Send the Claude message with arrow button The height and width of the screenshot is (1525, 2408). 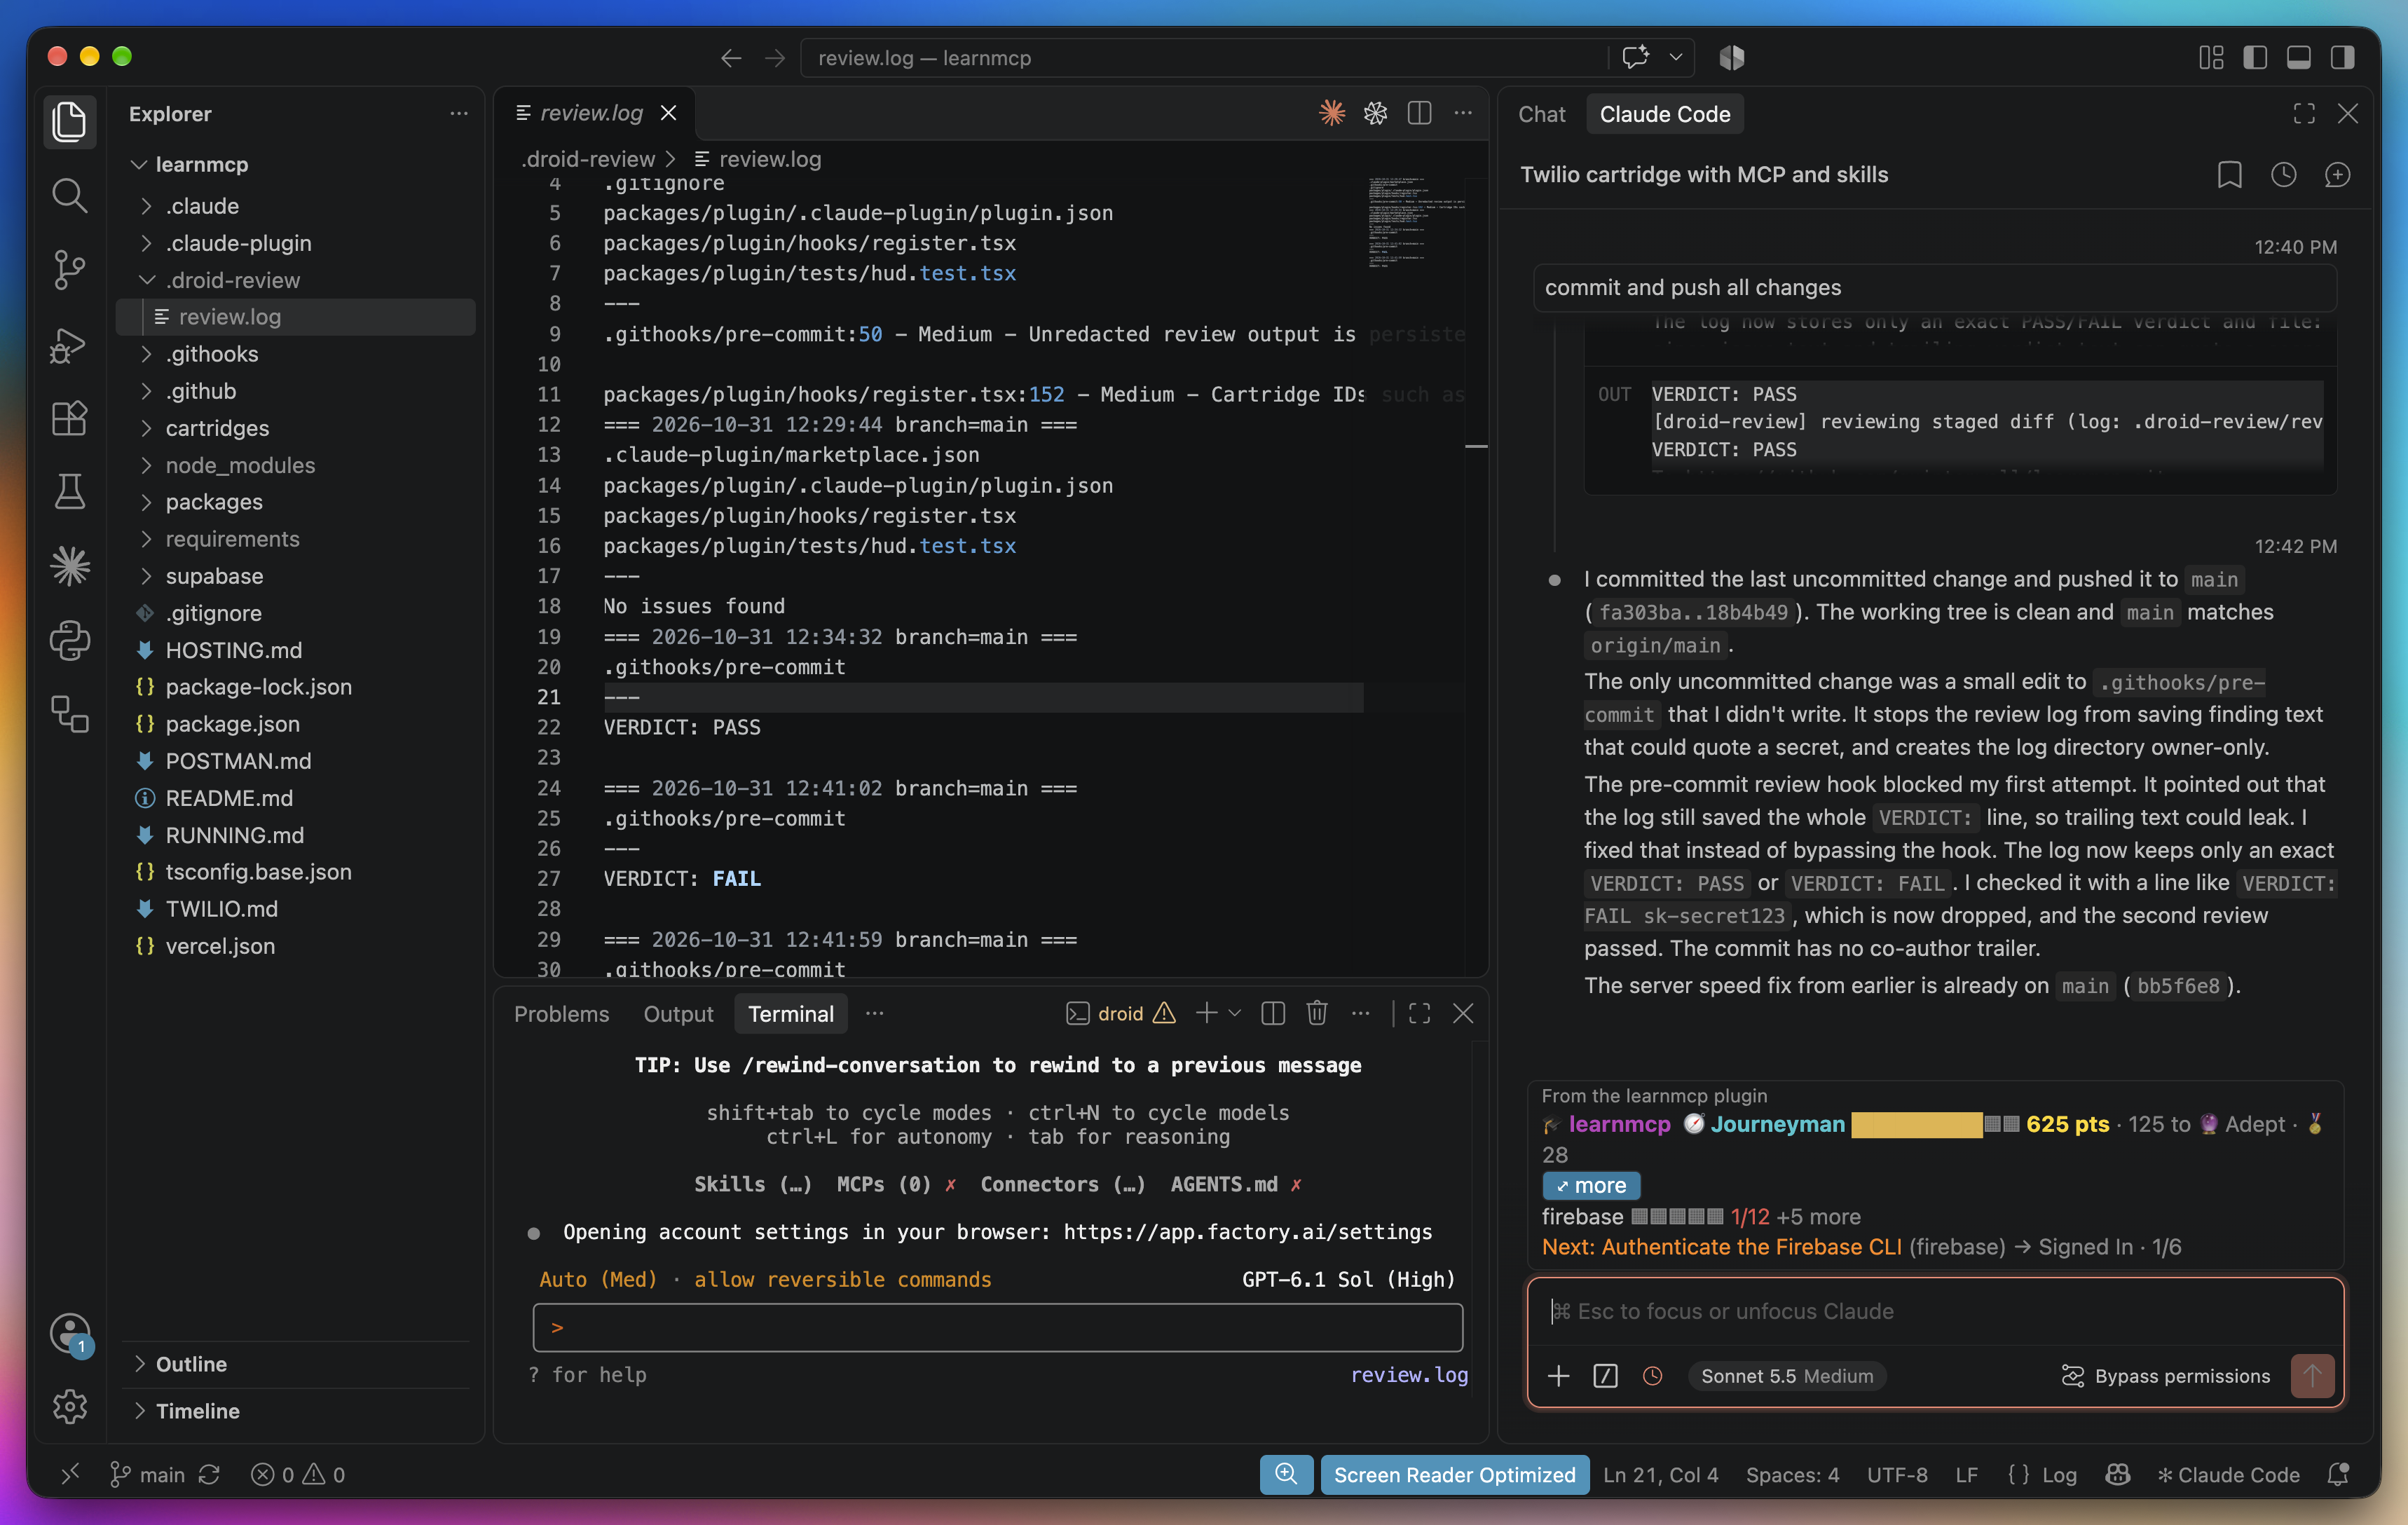(x=2312, y=1376)
